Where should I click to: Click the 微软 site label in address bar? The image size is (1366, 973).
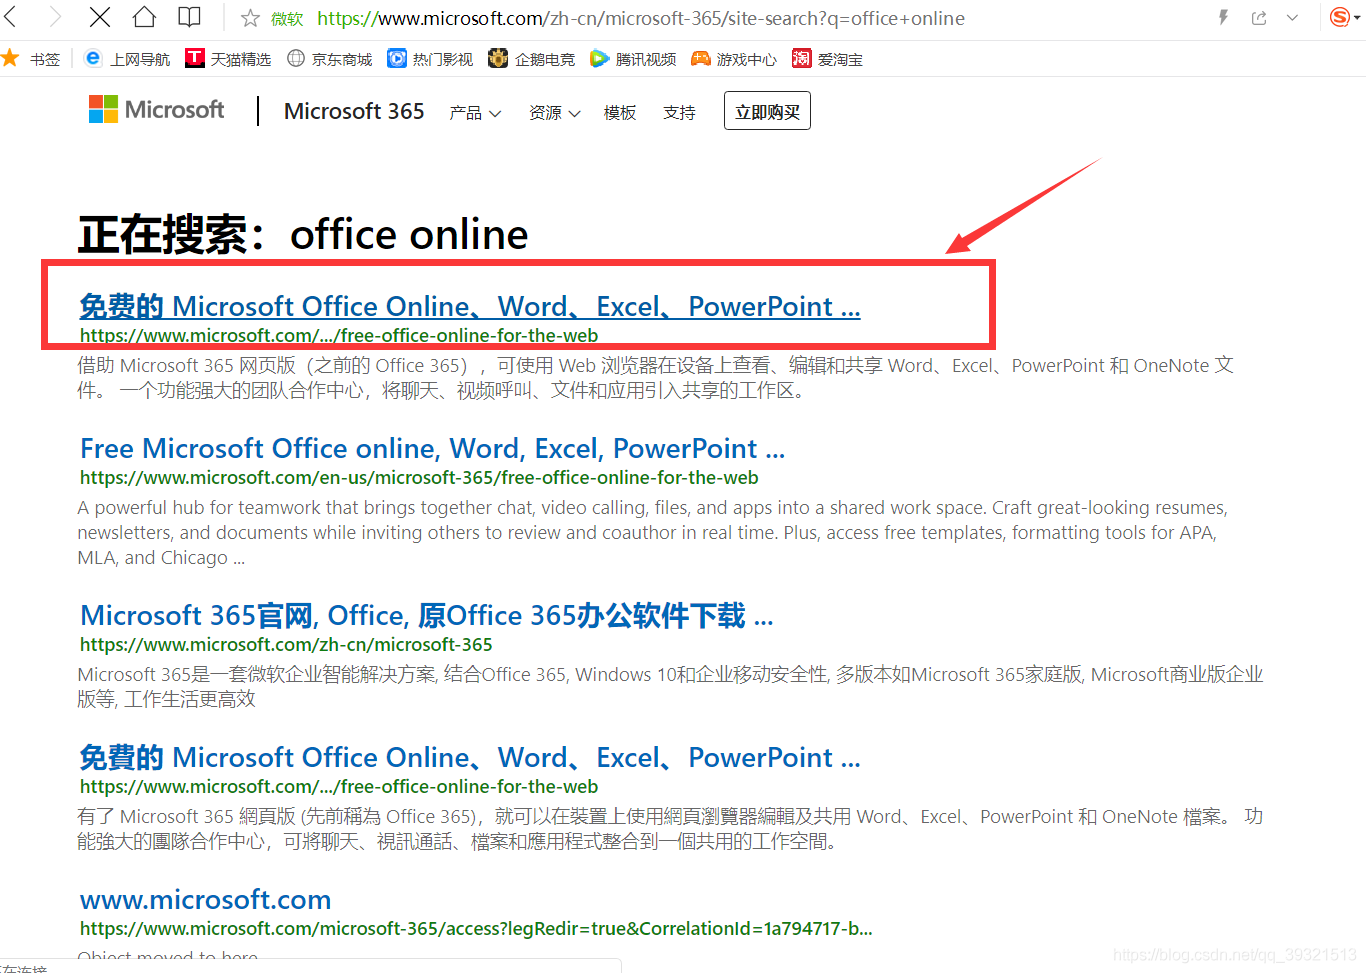[287, 18]
